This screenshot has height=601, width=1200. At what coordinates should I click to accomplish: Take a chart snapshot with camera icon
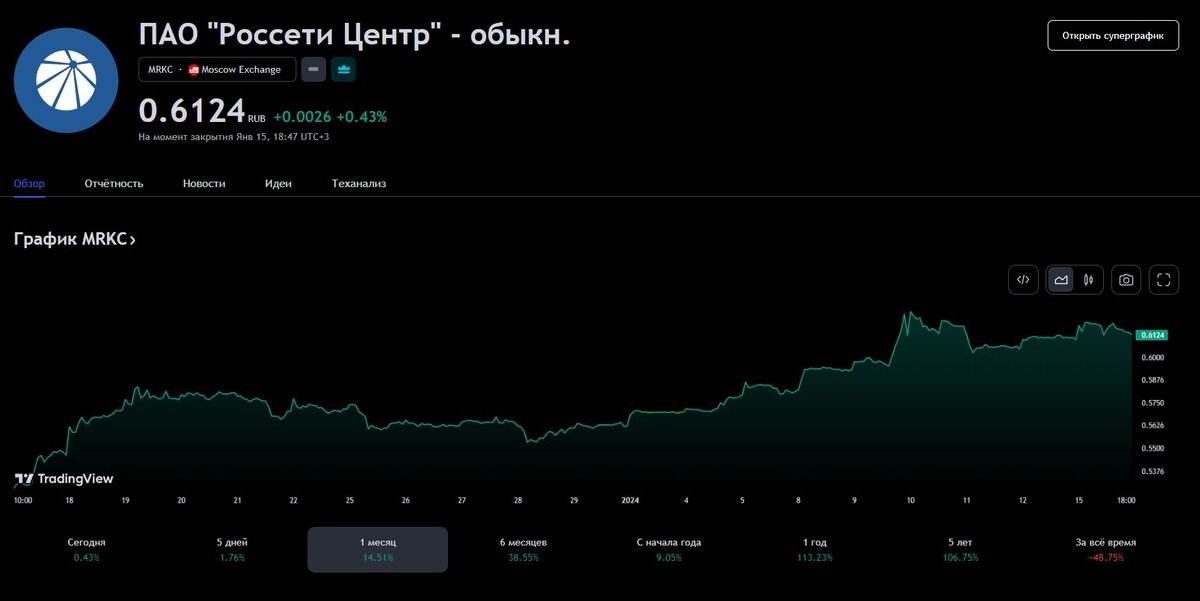tap(1126, 280)
